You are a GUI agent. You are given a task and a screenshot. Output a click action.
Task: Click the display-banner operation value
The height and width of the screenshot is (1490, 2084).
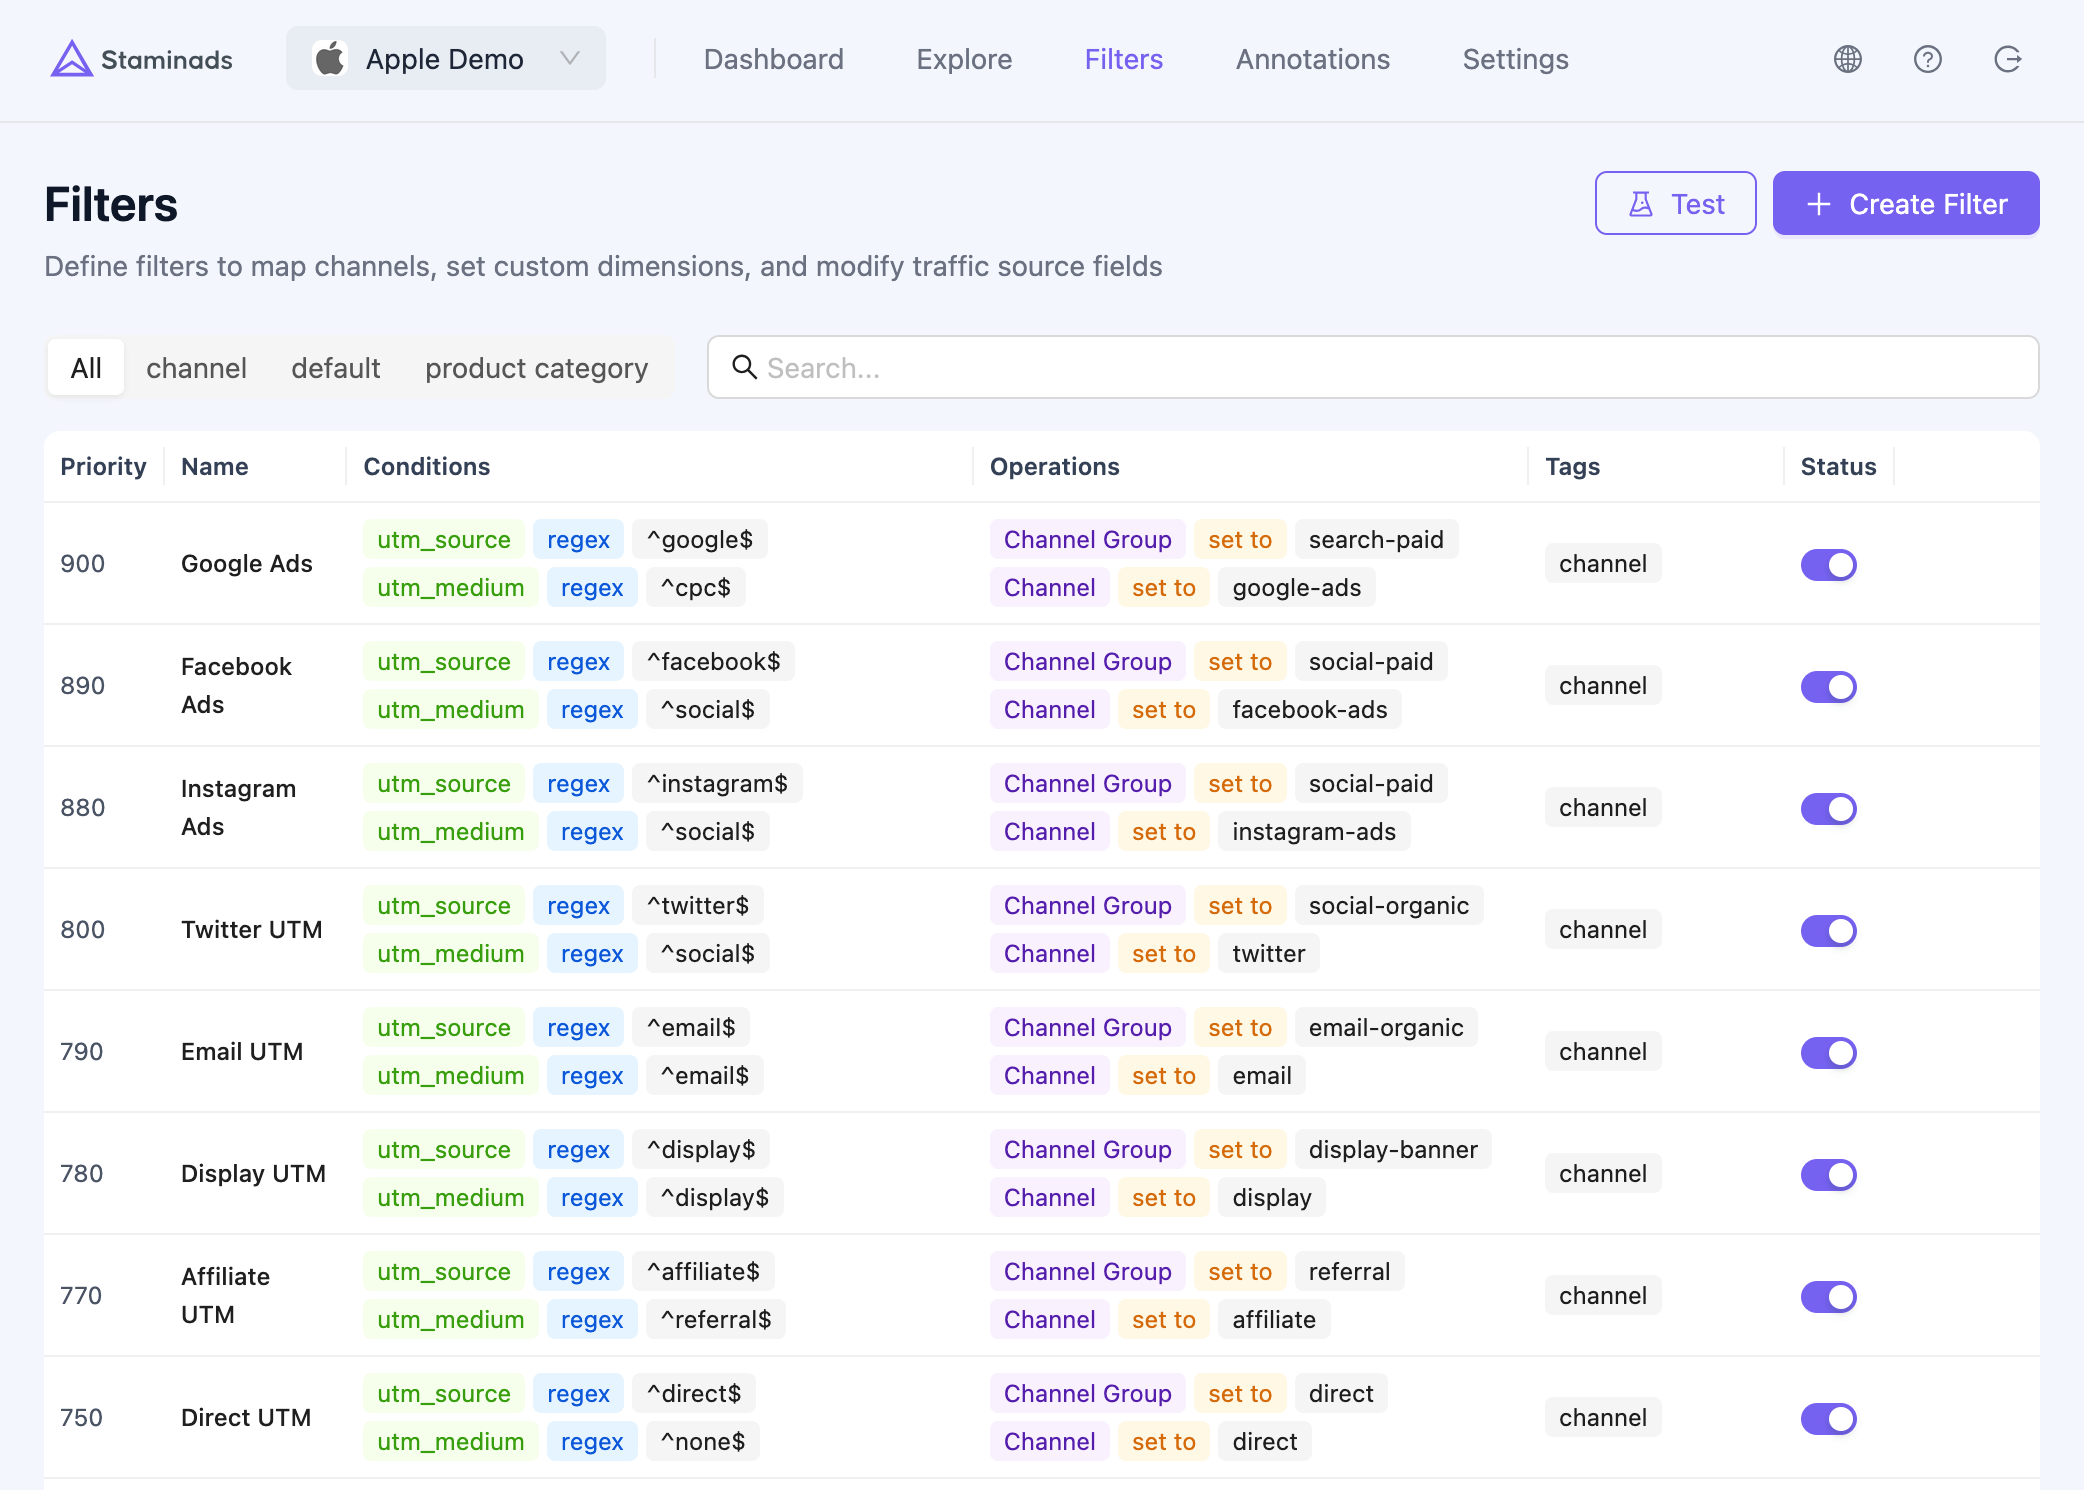(x=1393, y=1150)
